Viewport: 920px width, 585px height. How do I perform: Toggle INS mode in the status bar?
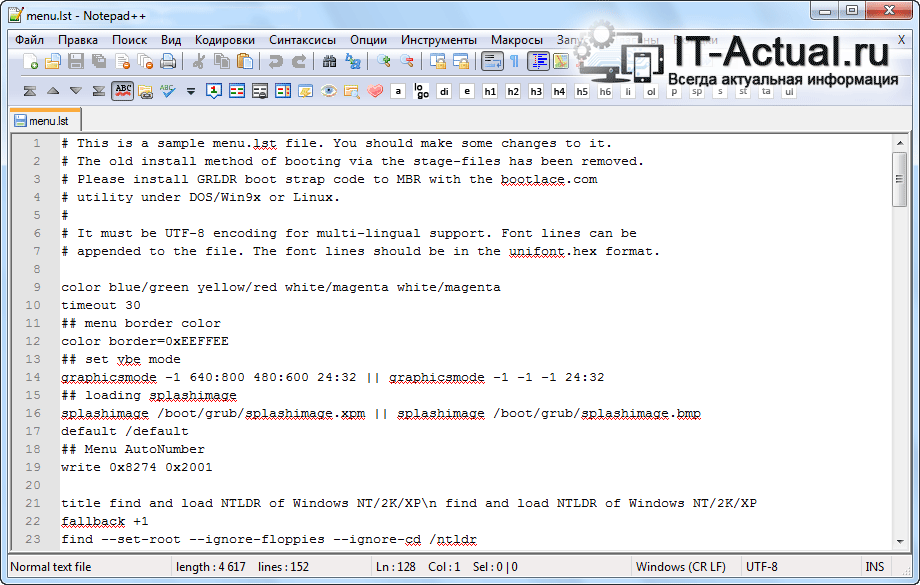875,567
